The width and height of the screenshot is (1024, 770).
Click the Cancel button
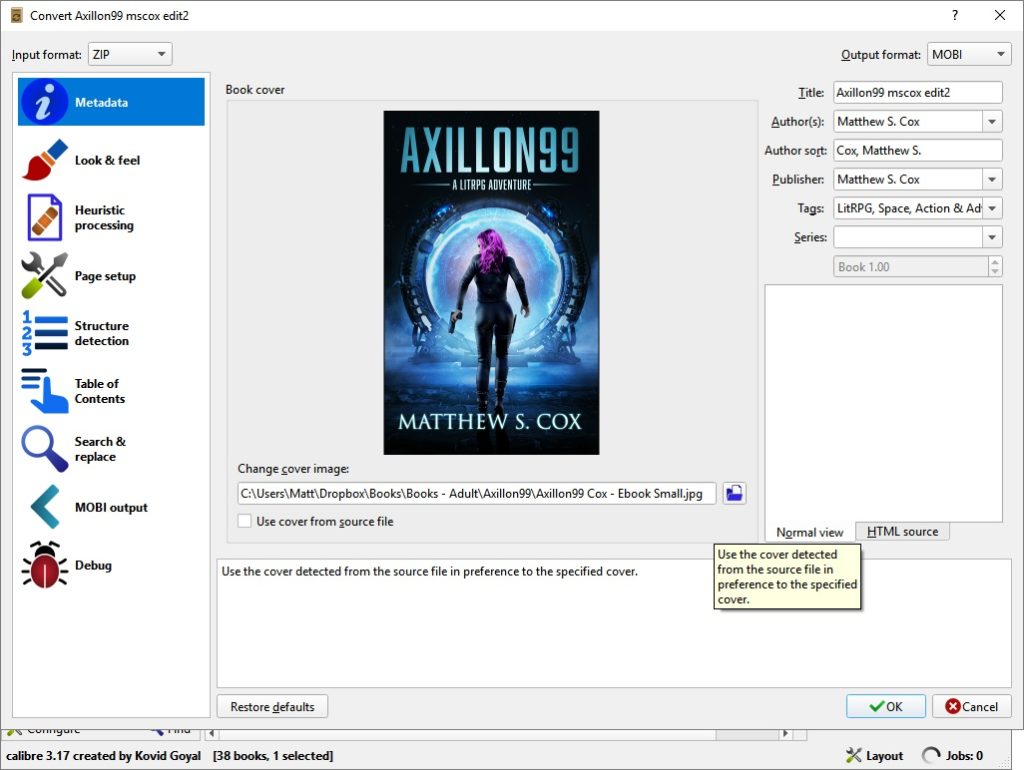[x=971, y=706]
